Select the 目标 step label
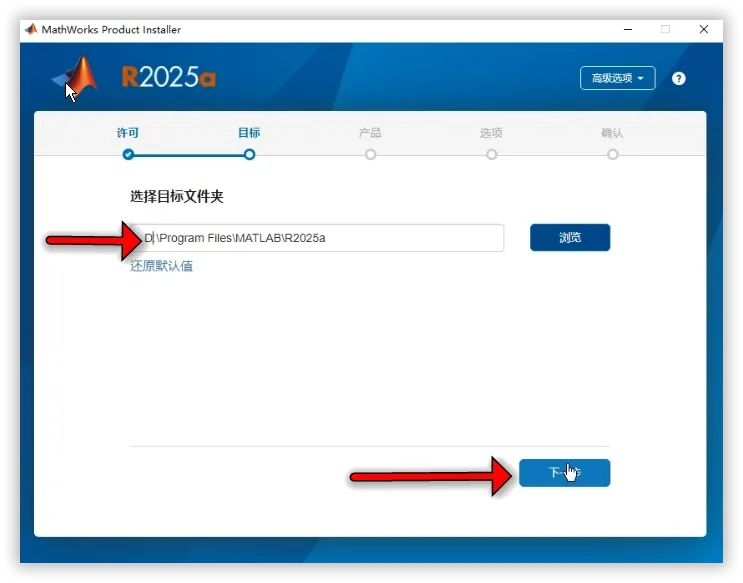743x583 pixels. point(249,133)
